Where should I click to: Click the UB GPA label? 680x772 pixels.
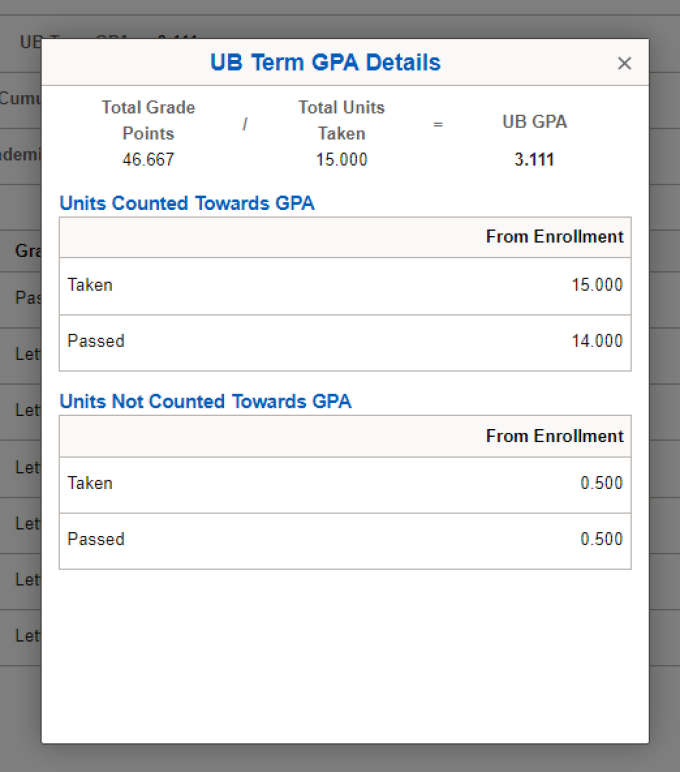tap(534, 122)
